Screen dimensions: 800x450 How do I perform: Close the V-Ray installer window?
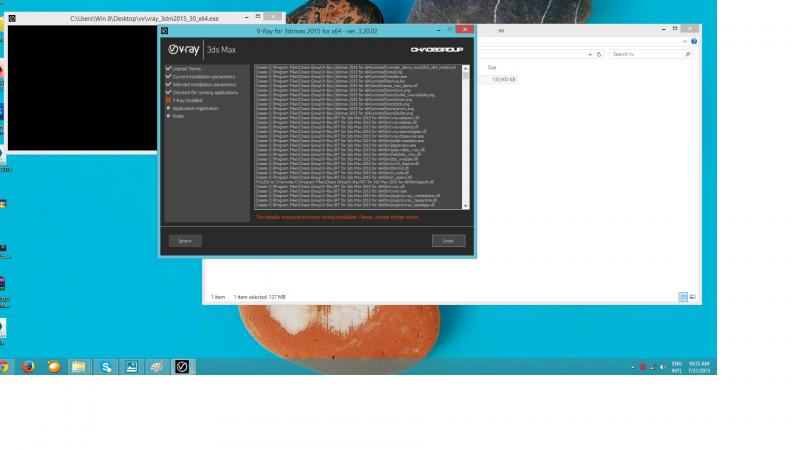[464, 30]
